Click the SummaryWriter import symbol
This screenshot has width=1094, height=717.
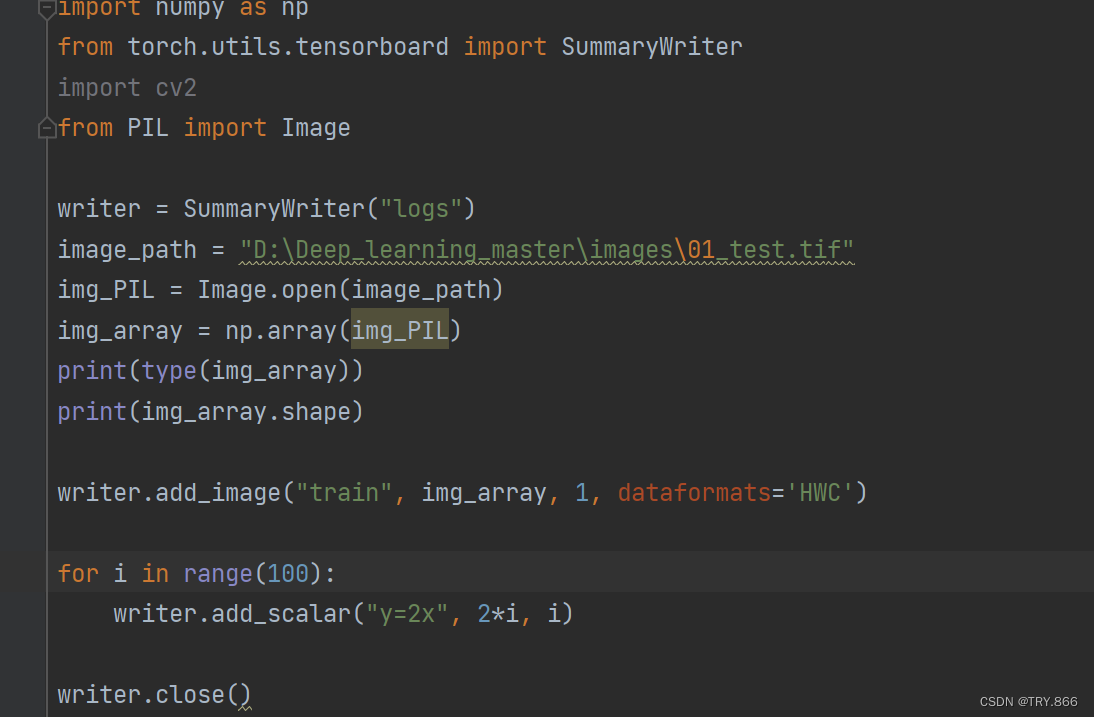(x=651, y=46)
